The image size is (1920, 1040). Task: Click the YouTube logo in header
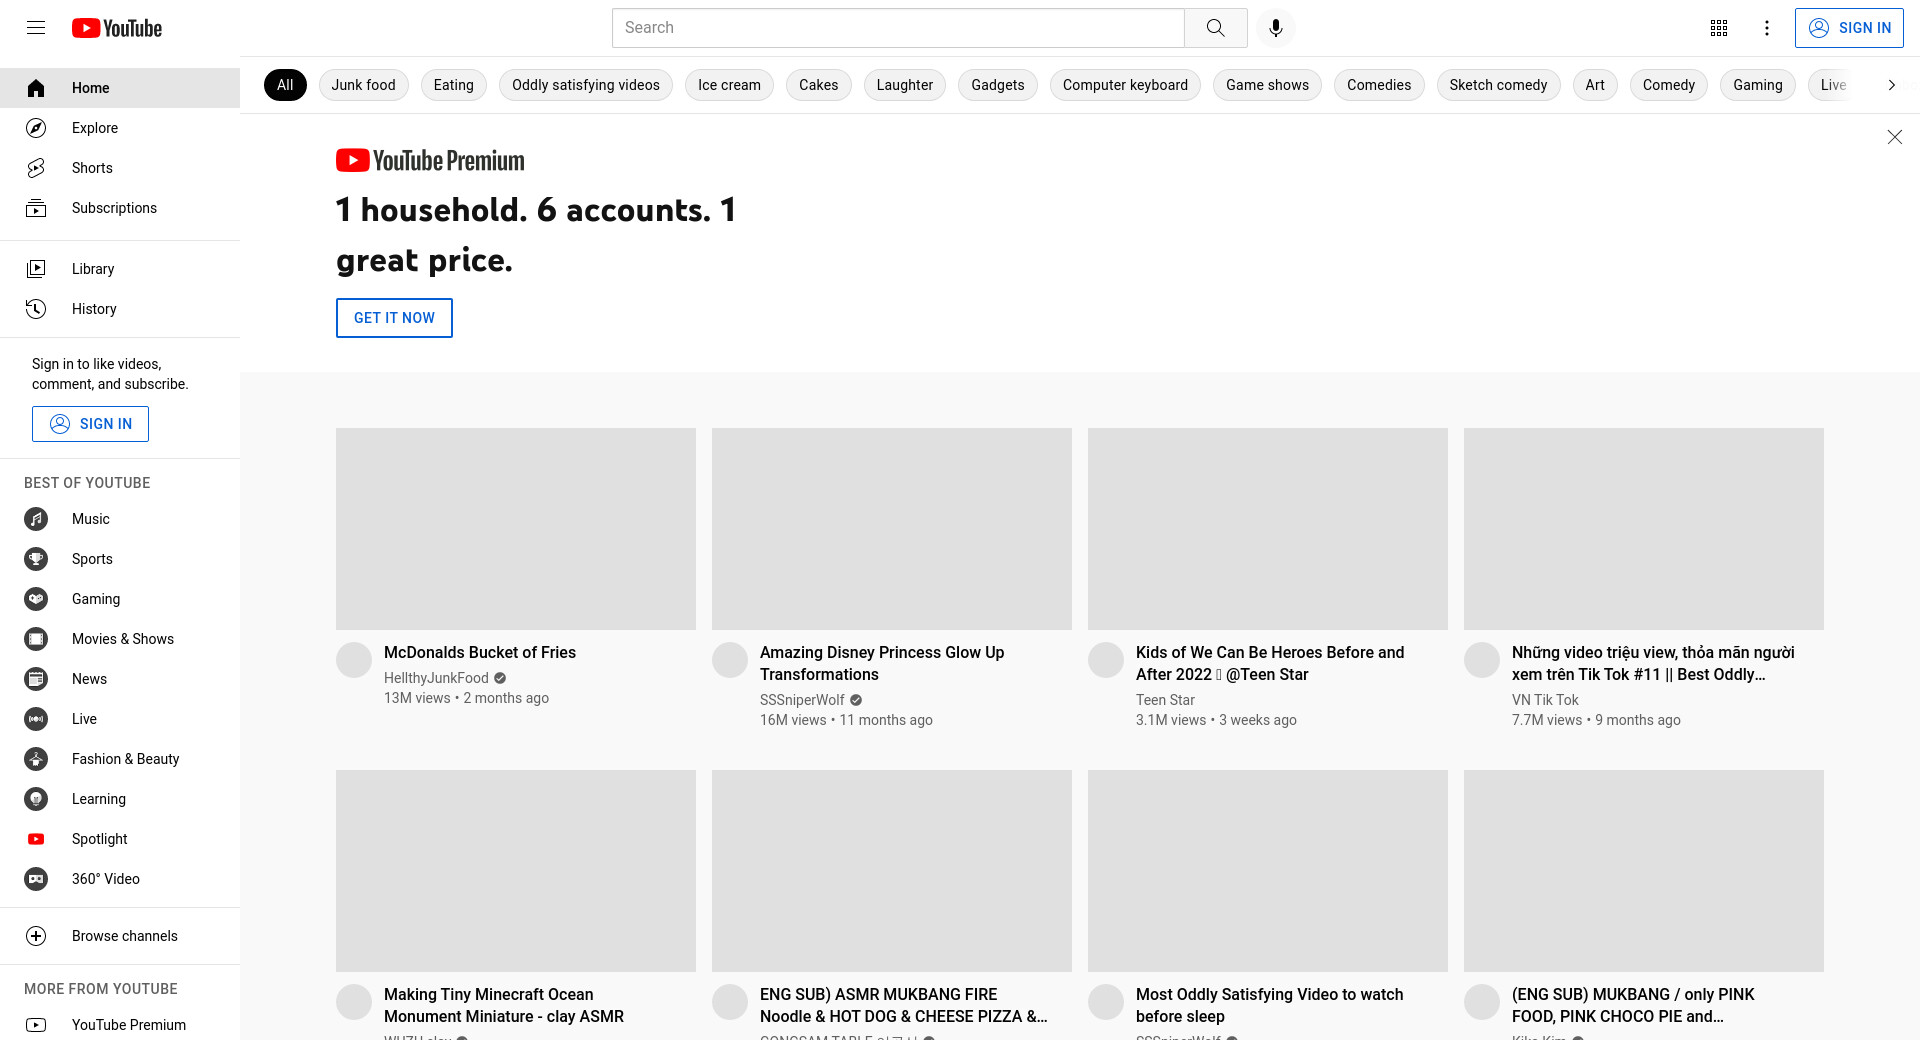[x=117, y=28]
